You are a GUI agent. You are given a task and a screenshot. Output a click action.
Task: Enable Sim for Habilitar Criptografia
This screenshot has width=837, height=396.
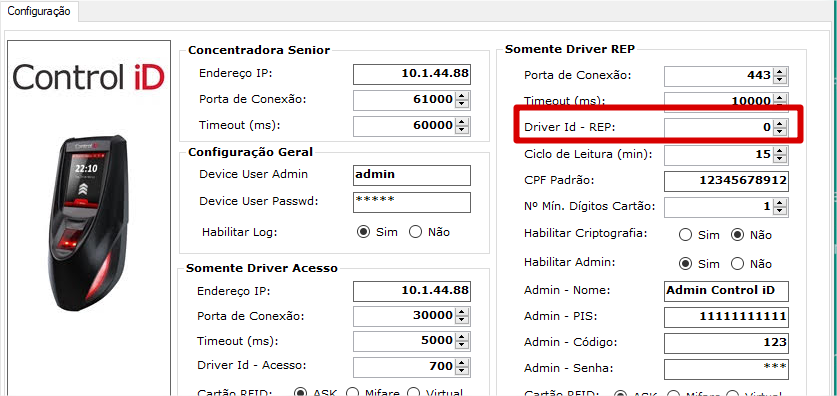click(x=685, y=235)
